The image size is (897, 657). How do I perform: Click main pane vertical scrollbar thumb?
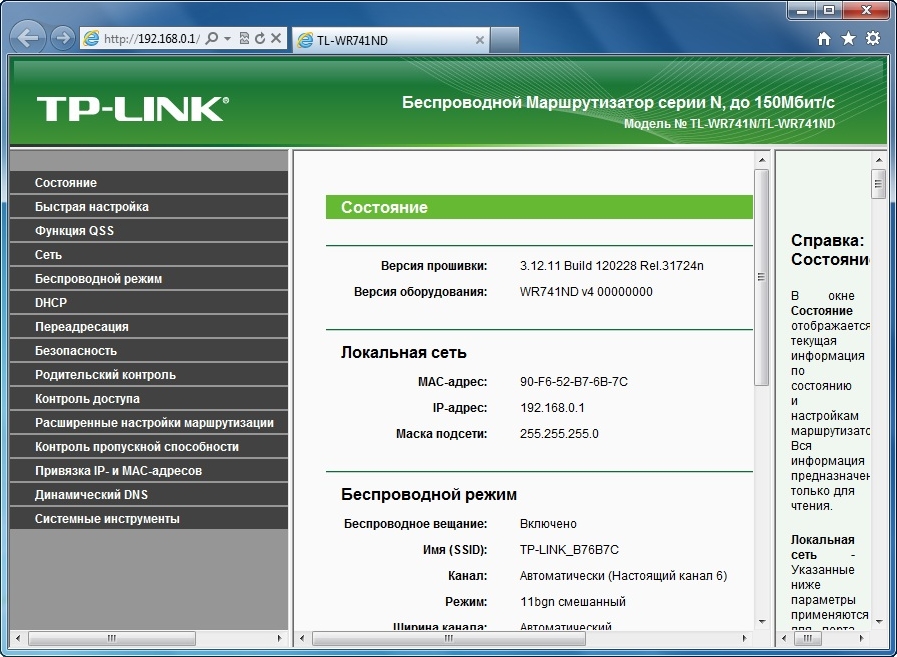click(x=761, y=277)
